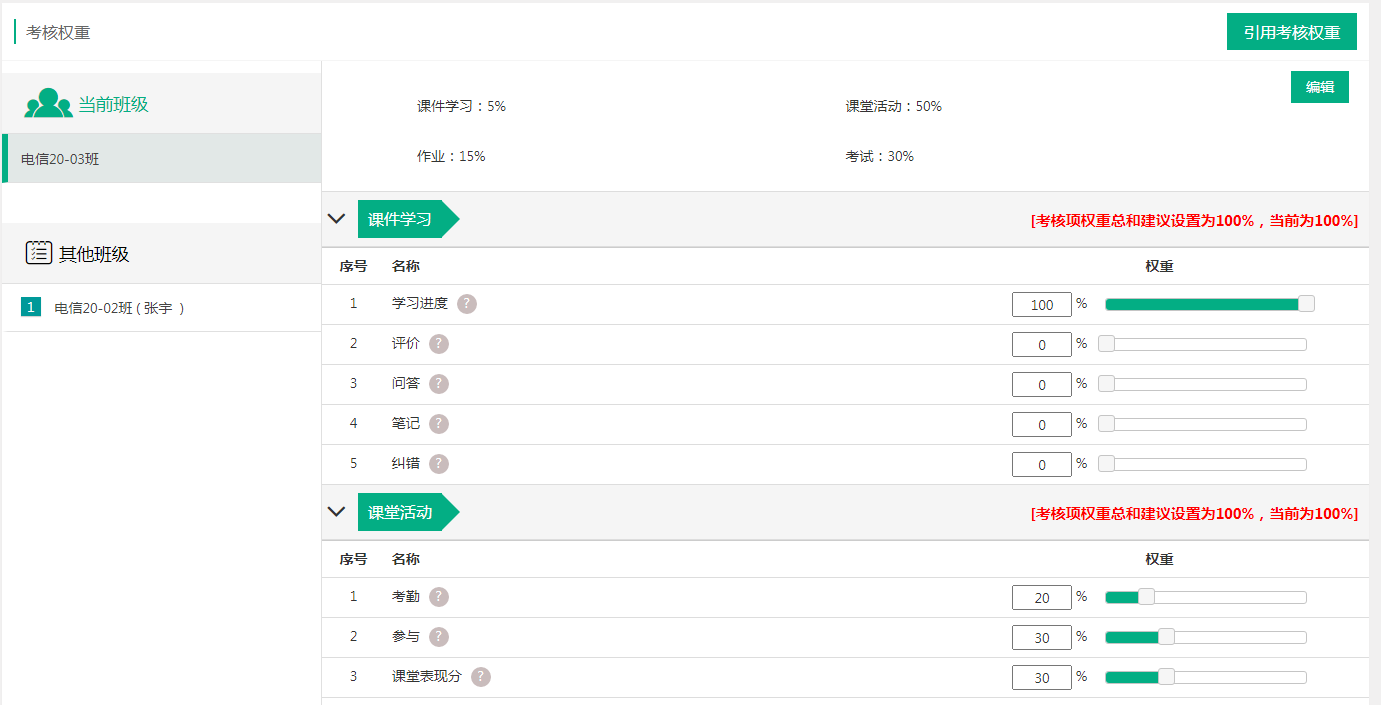
Task: Select current class 电信20-03班
Action: point(162,159)
